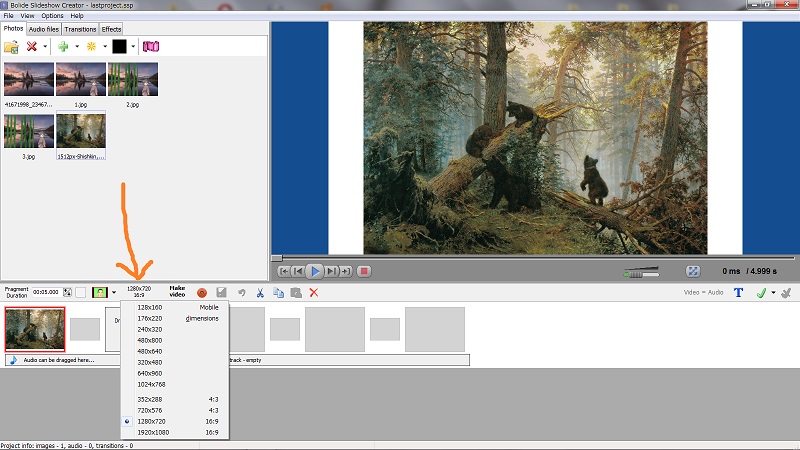800x450 pixels.
Task: Click the fullscreen preview icon
Action: pos(692,271)
